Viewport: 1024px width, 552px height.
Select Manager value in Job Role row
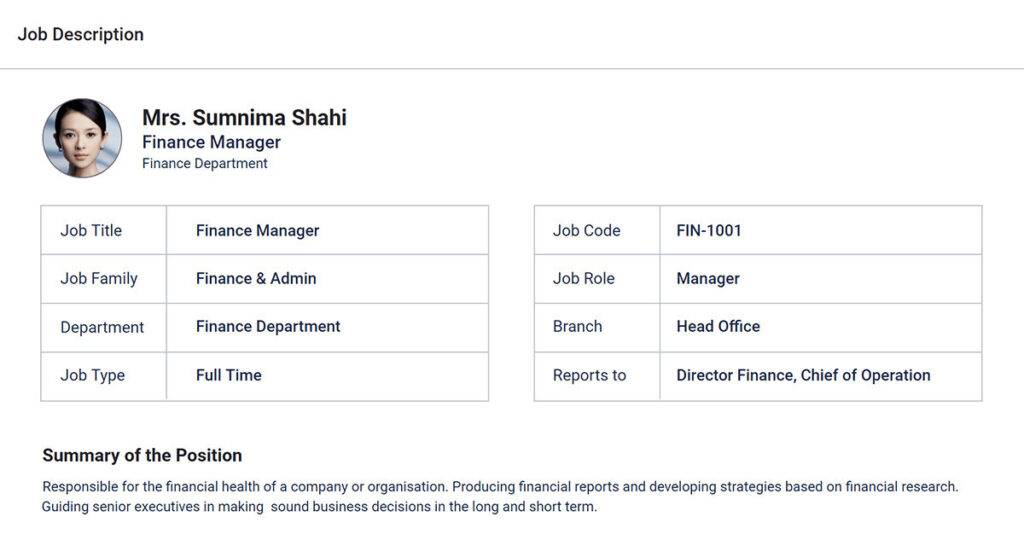708,278
